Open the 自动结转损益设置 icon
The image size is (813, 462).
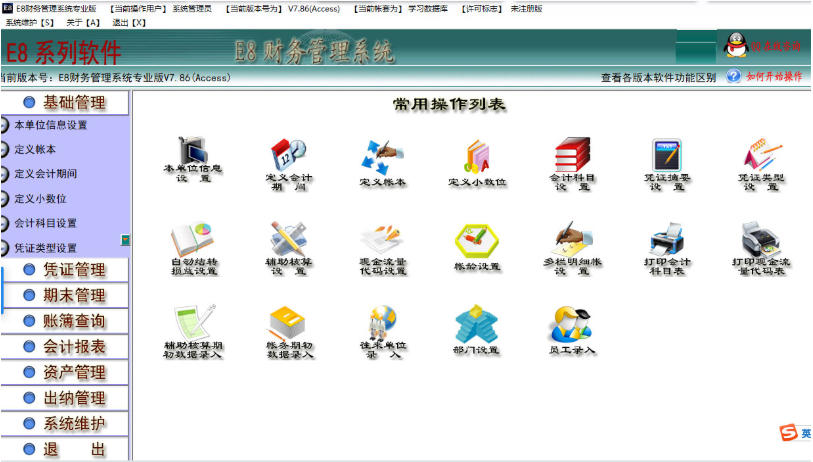pyautogui.click(x=193, y=248)
